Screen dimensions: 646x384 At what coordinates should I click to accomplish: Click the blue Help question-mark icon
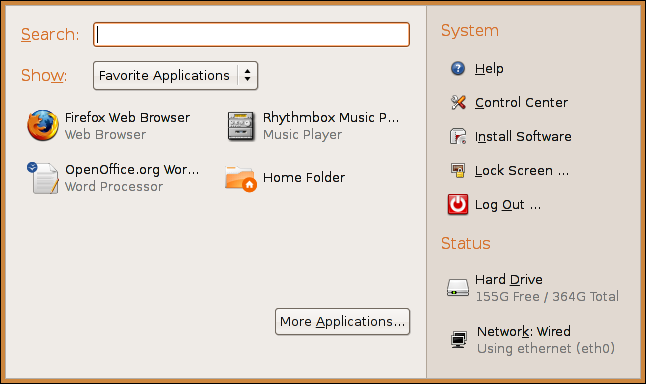pos(458,68)
